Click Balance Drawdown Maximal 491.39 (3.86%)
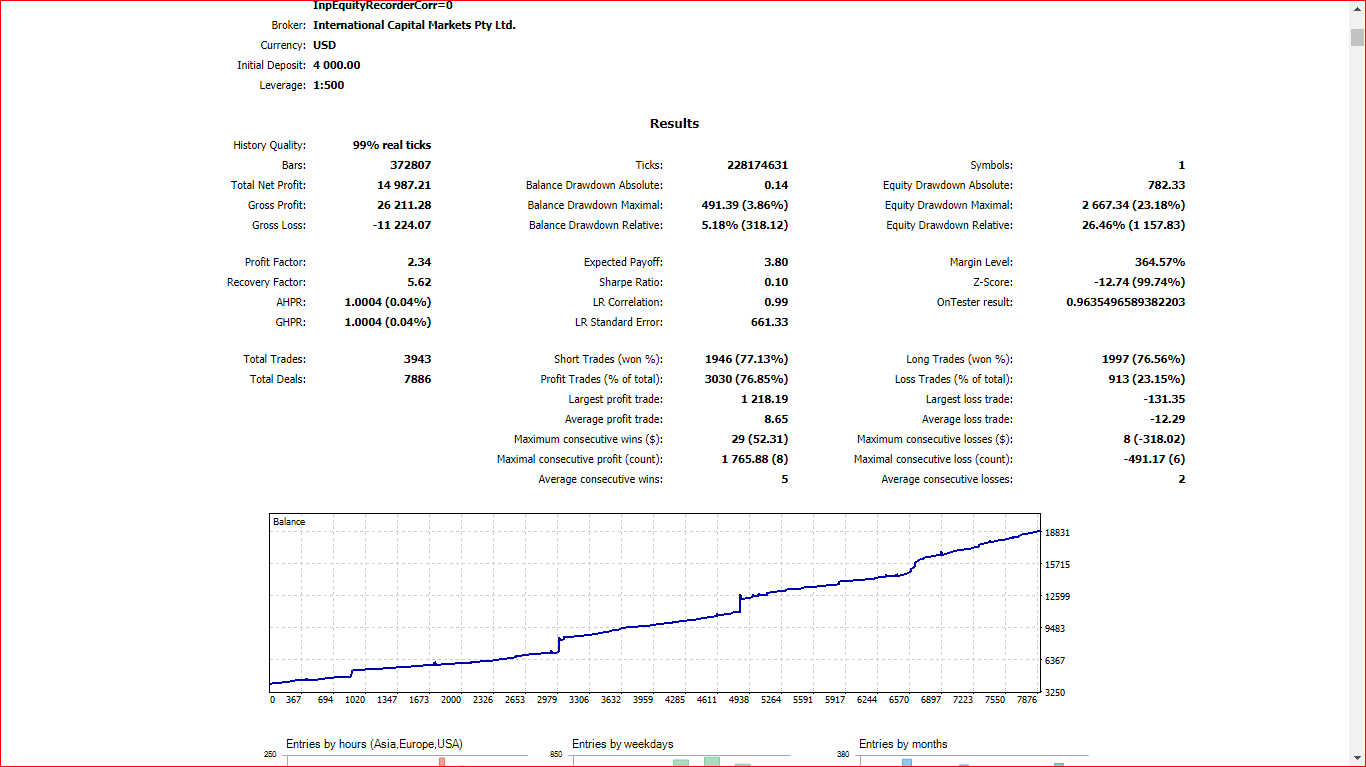The height and width of the screenshot is (767, 1366). pos(745,205)
